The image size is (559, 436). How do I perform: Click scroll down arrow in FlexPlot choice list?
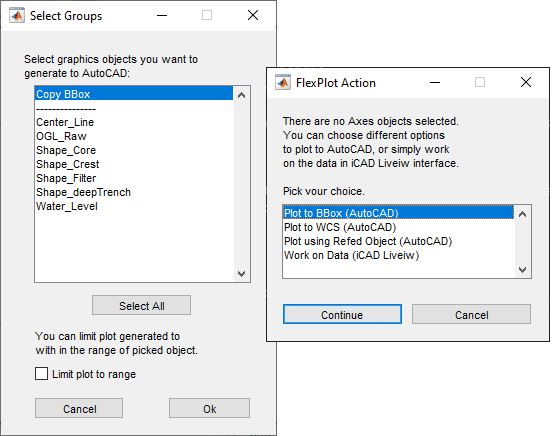click(523, 270)
